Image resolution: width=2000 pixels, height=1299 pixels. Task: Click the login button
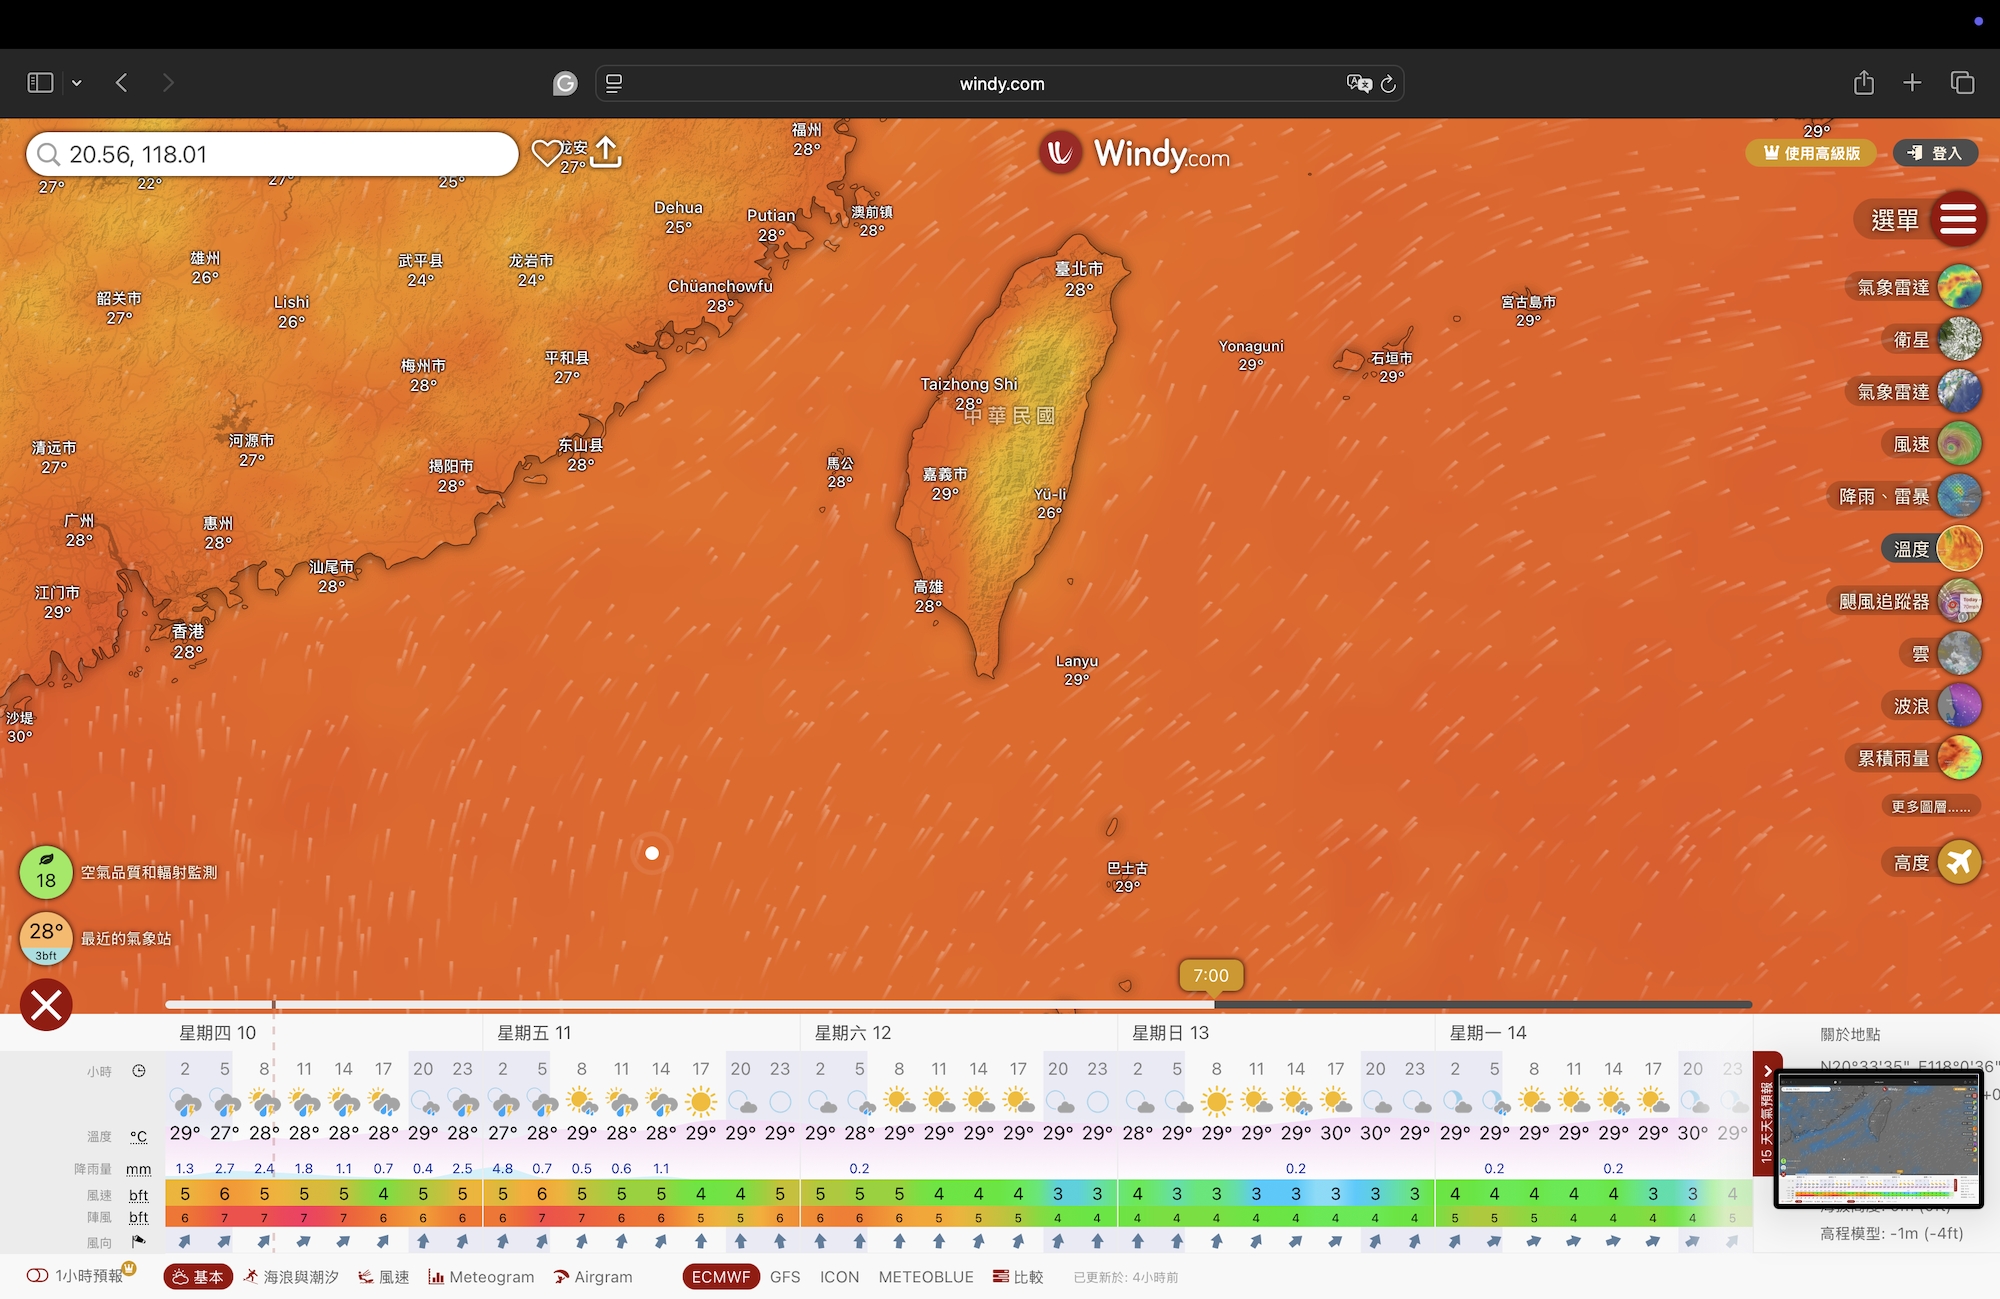click(x=1935, y=153)
